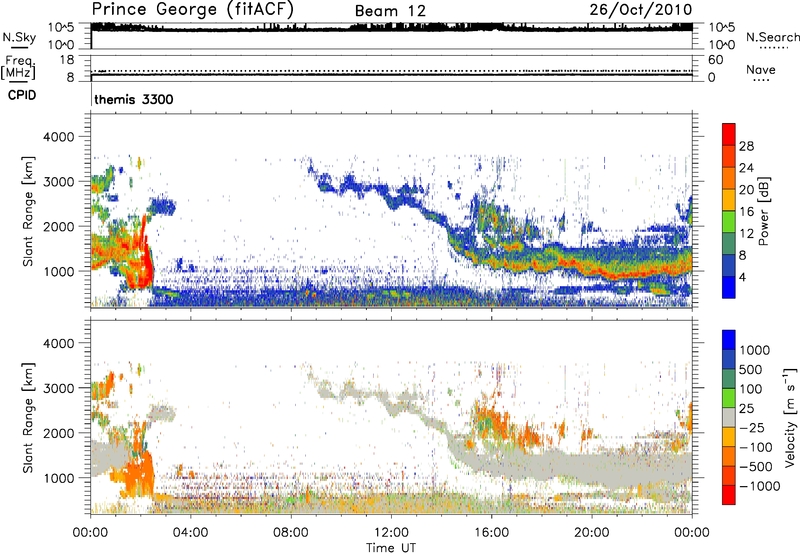
Task: Click '4000' on the power panel range axis
Action: [58, 137]
